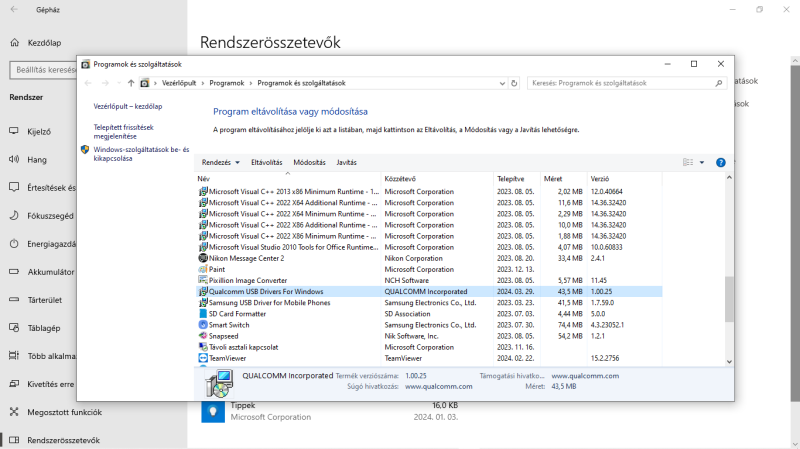Click the Control Panel icon in address bar
The height and width of the screenshot is (449, 800).
click(x=145, y=83)
